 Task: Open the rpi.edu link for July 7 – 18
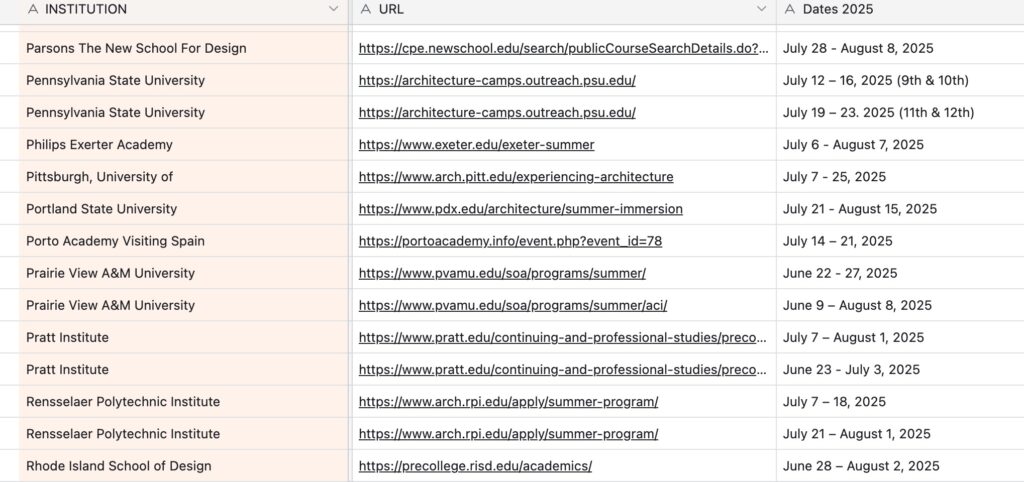coord(508,402)
